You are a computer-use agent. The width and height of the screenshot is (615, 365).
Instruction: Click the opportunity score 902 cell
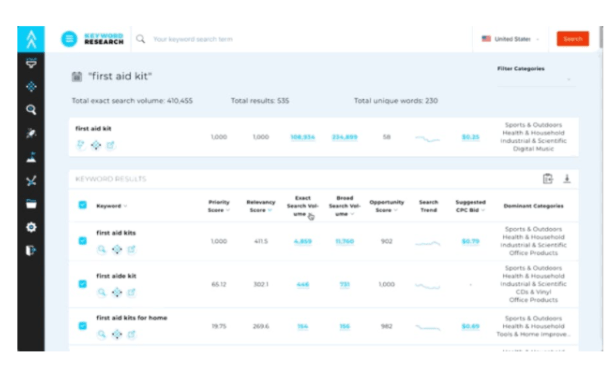[386, 241]
